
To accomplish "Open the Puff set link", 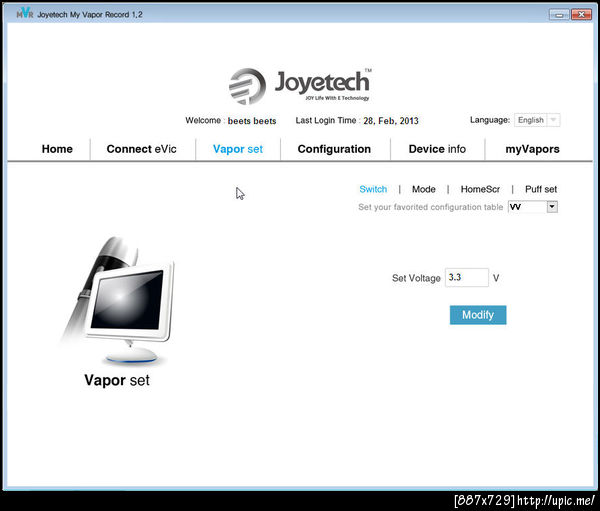I will (541, 189).
